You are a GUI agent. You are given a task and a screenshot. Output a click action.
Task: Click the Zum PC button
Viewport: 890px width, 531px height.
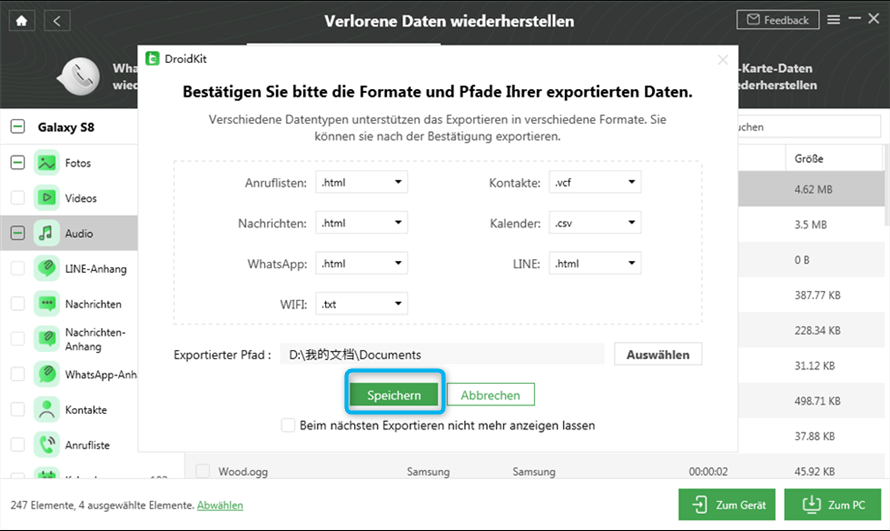[x=833, y=504]
